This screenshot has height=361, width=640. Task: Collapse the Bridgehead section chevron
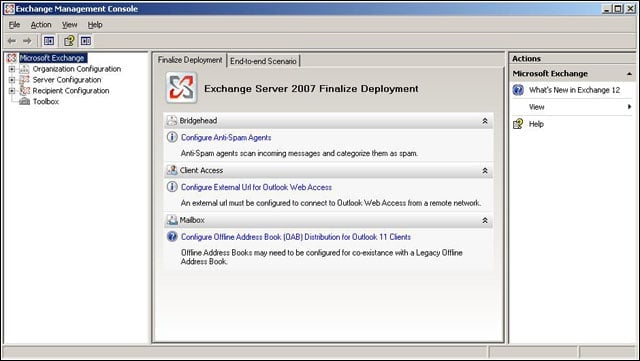[x=485, y=121]
